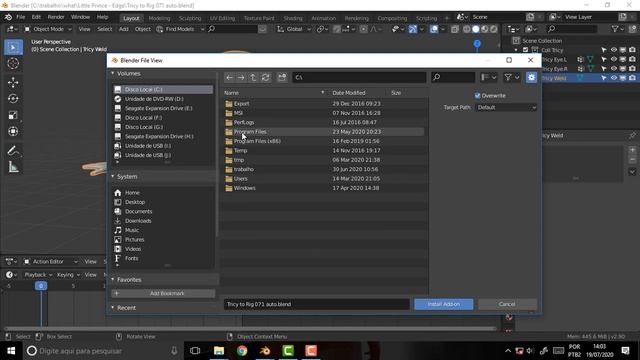Create a new directory
The width and height of the screenshot is (640, 360).
(x=282, y=77)
